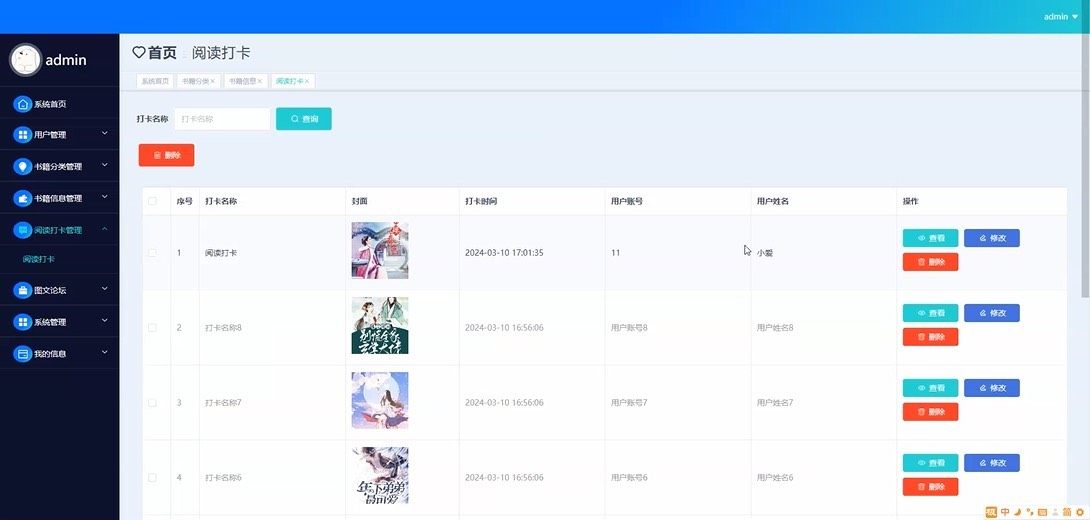Click 修改 for row 1 阅读打卡
Viewport: 1090px width, 520px height.
991,238
